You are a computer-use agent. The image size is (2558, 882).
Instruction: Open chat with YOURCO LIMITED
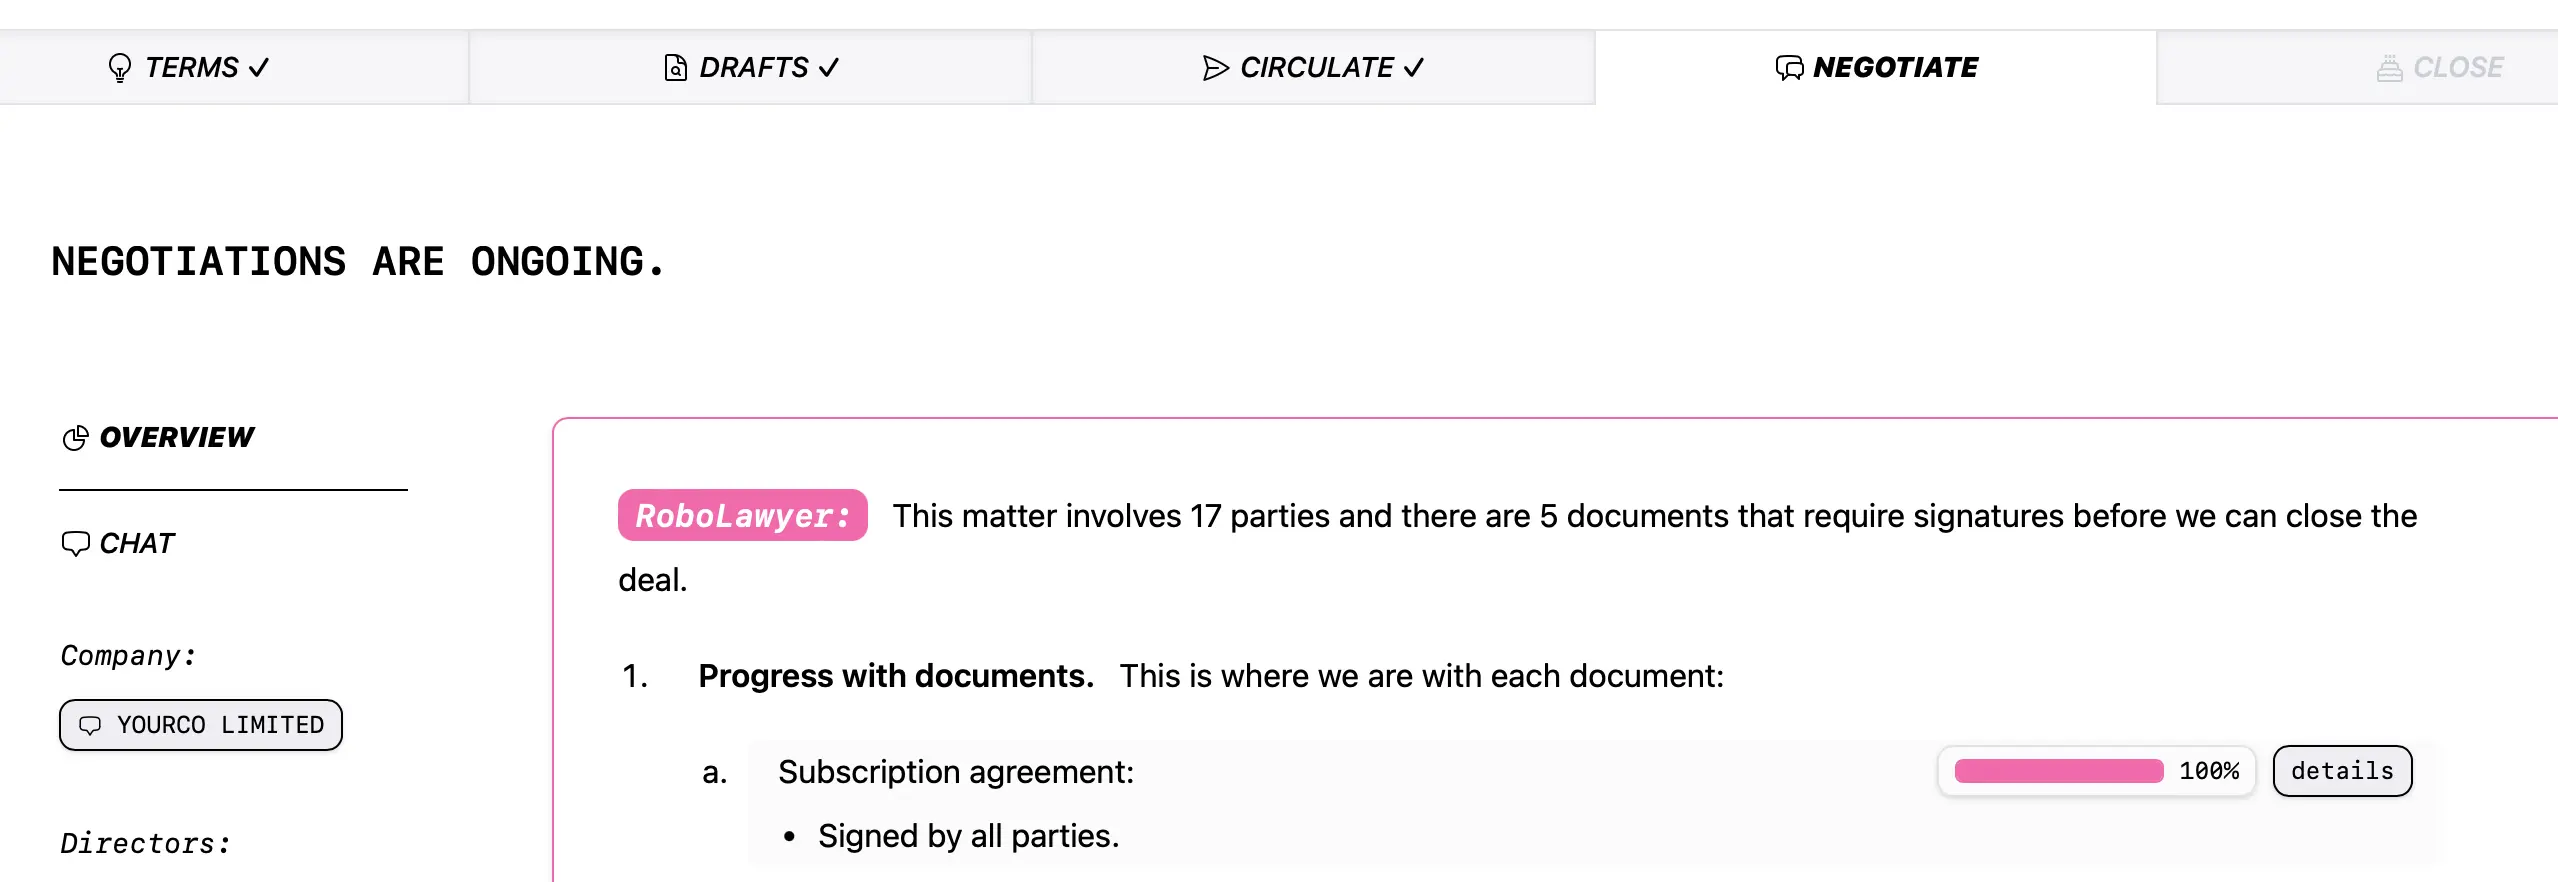click(x=201, y=725)
